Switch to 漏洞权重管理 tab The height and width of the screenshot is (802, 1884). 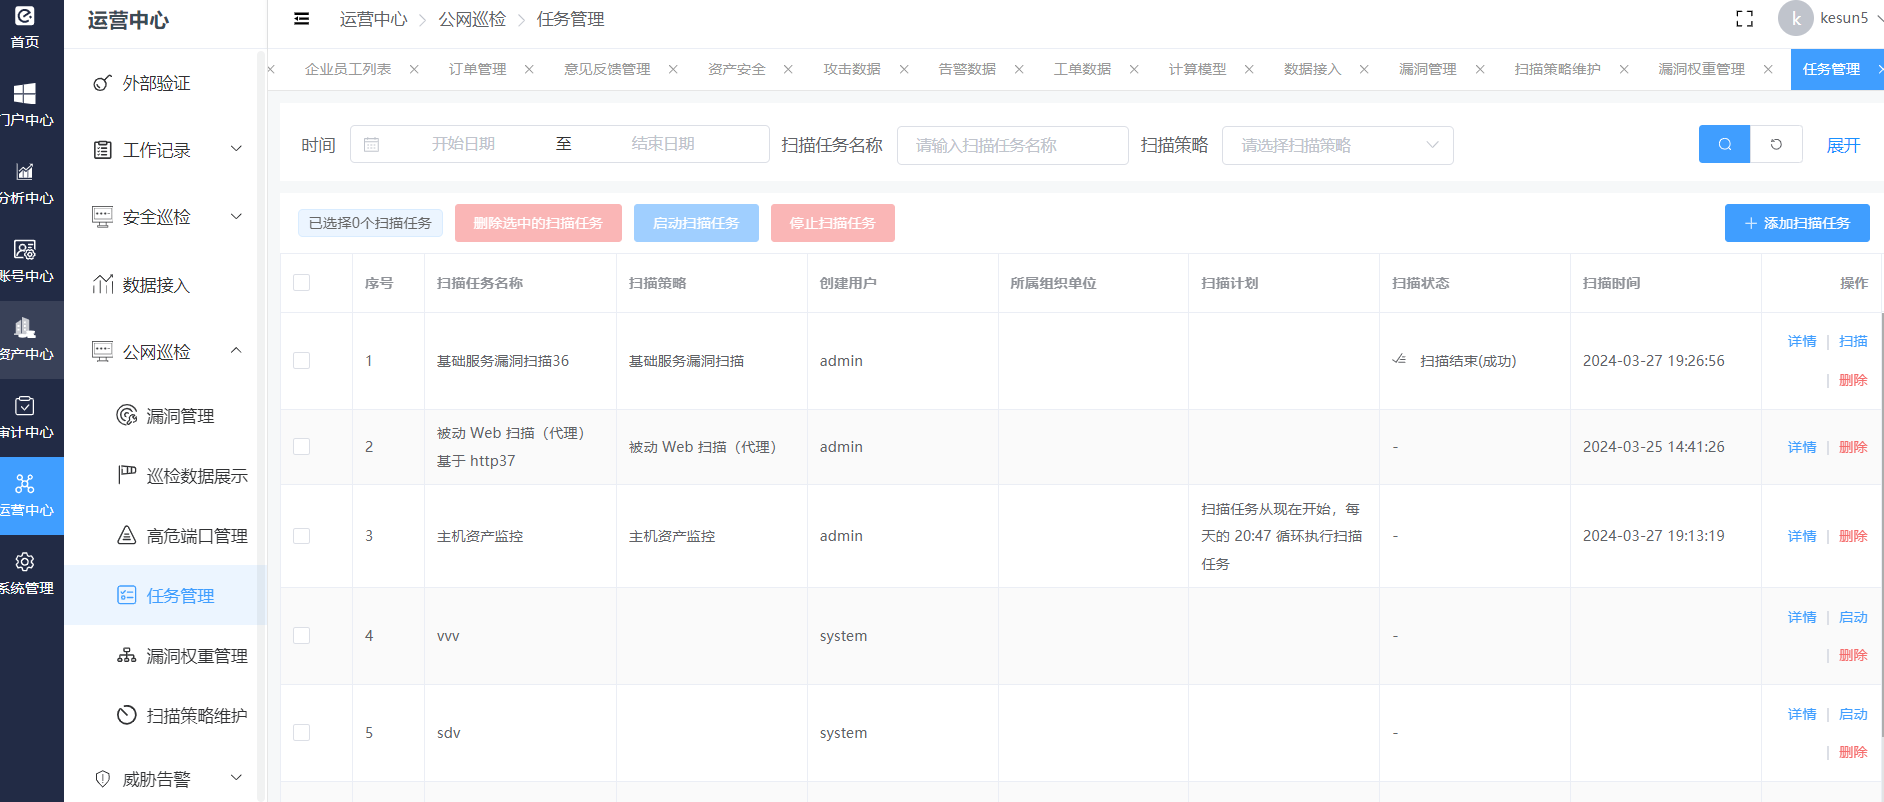click(1701, 69)
